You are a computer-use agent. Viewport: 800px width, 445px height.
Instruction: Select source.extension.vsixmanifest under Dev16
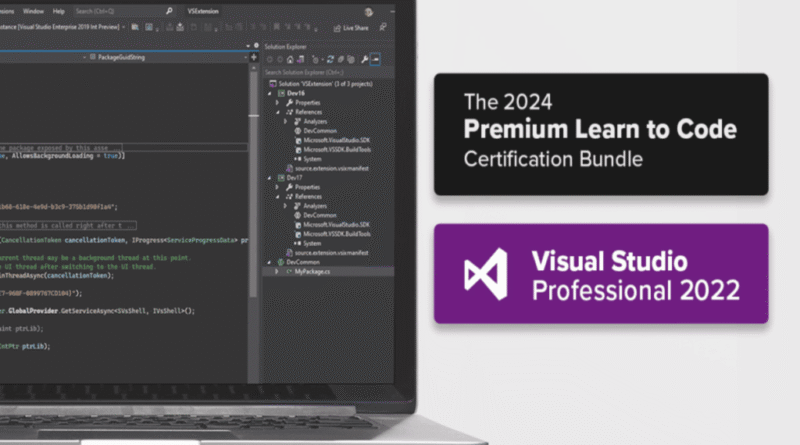[331, 168]
